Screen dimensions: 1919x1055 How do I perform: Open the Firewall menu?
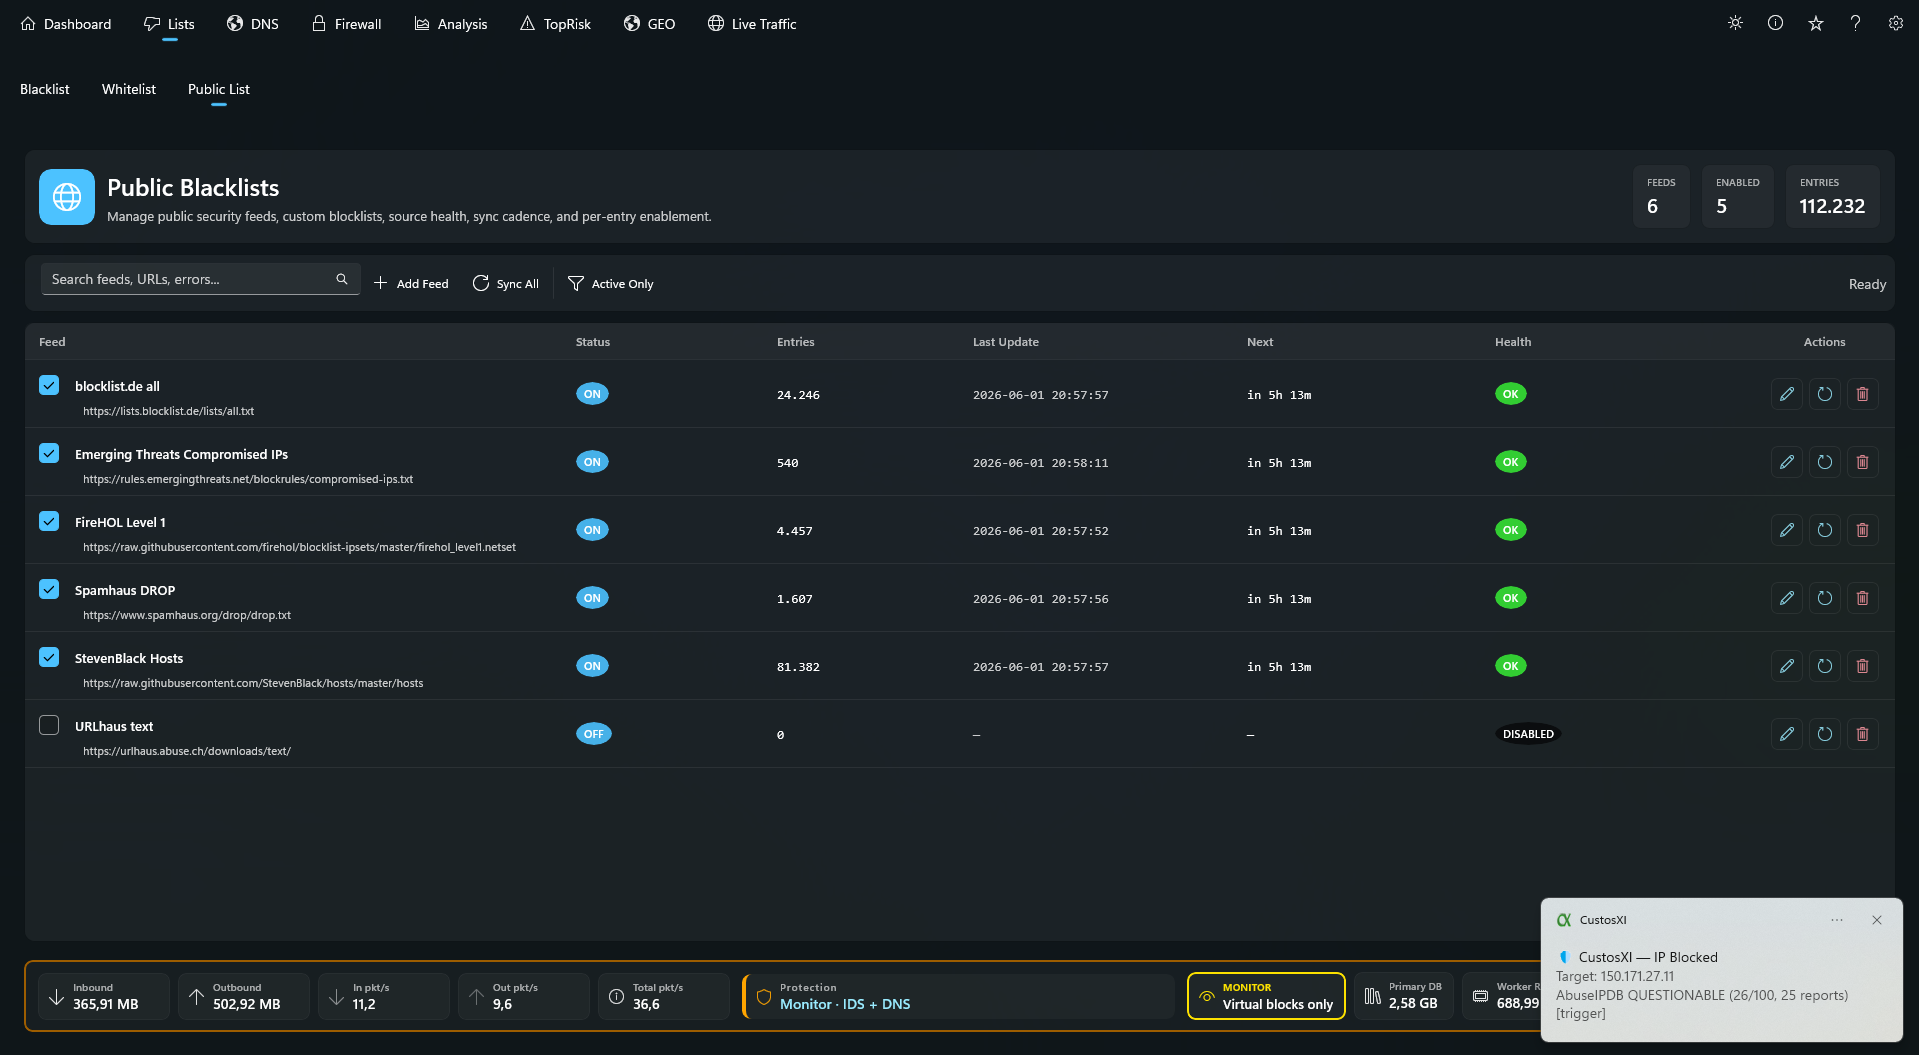coord(346,24)
